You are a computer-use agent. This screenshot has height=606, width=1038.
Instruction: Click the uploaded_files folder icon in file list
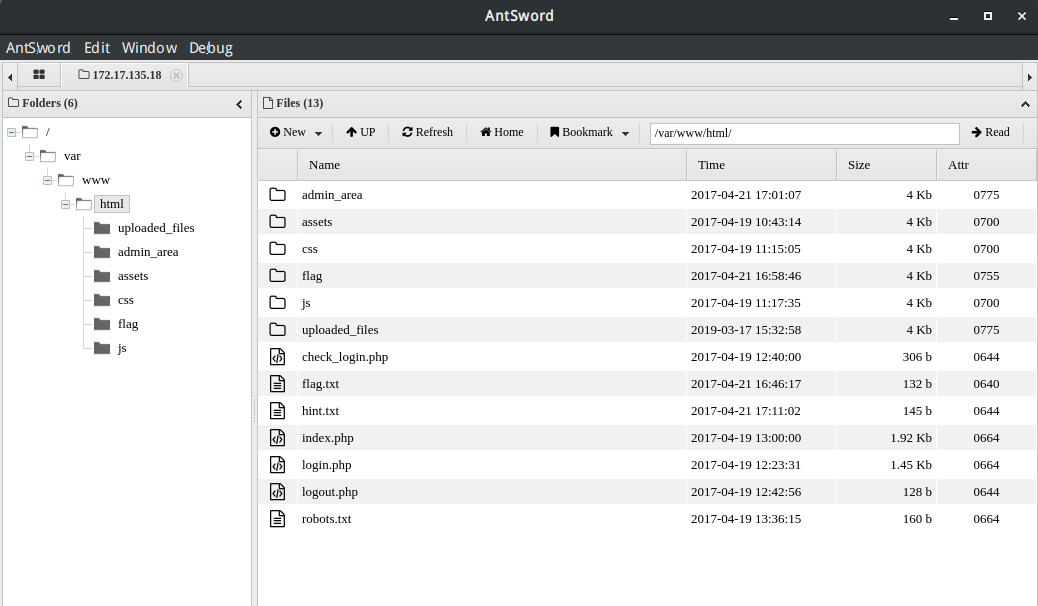(x=277, y=330)
